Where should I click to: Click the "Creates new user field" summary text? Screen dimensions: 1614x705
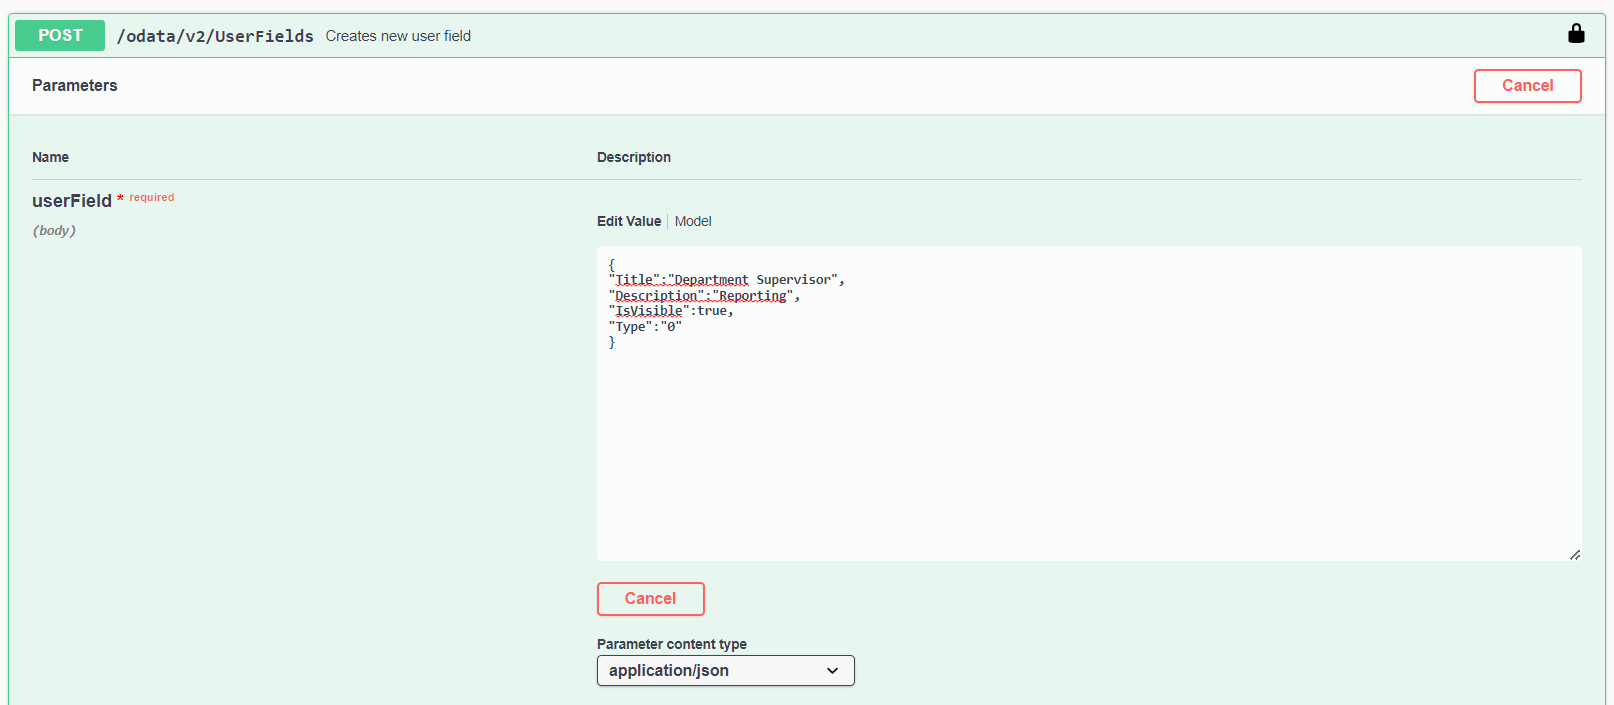click(x=398, y=36)
